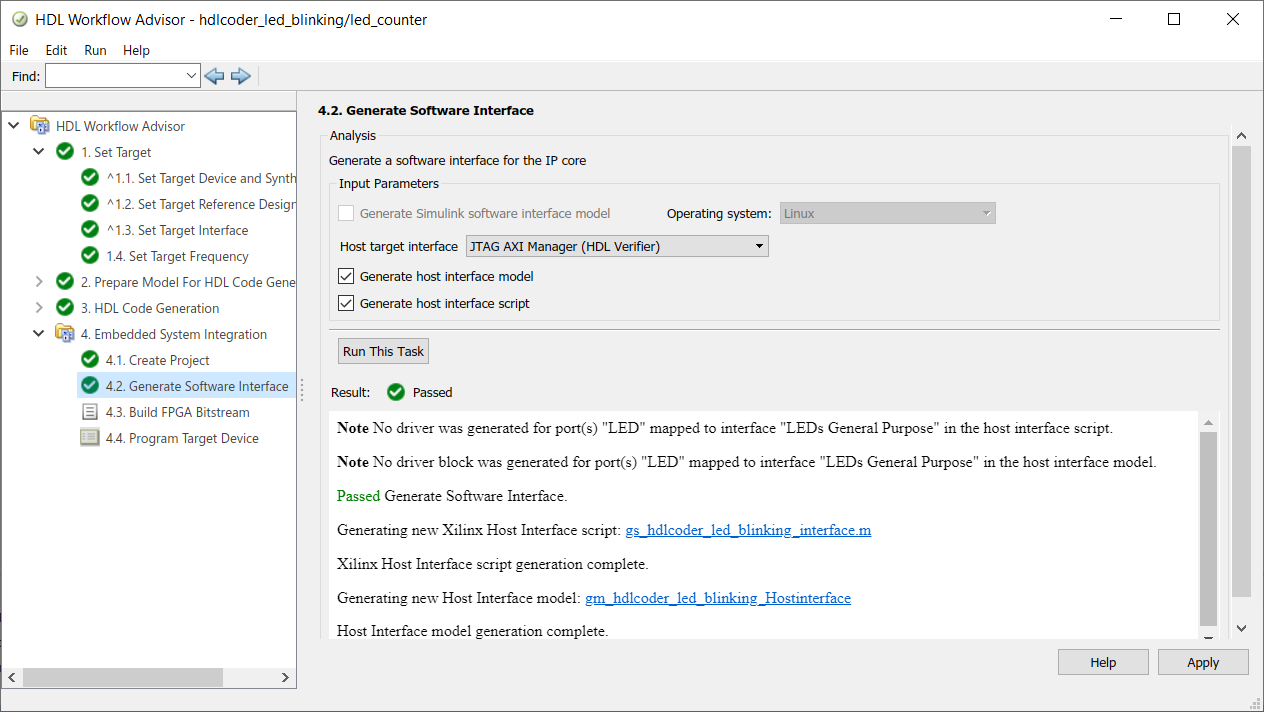
Task: Open the gs_hdlcoder_led_blinking_interface.m link
Action: (x=748, y=530)
